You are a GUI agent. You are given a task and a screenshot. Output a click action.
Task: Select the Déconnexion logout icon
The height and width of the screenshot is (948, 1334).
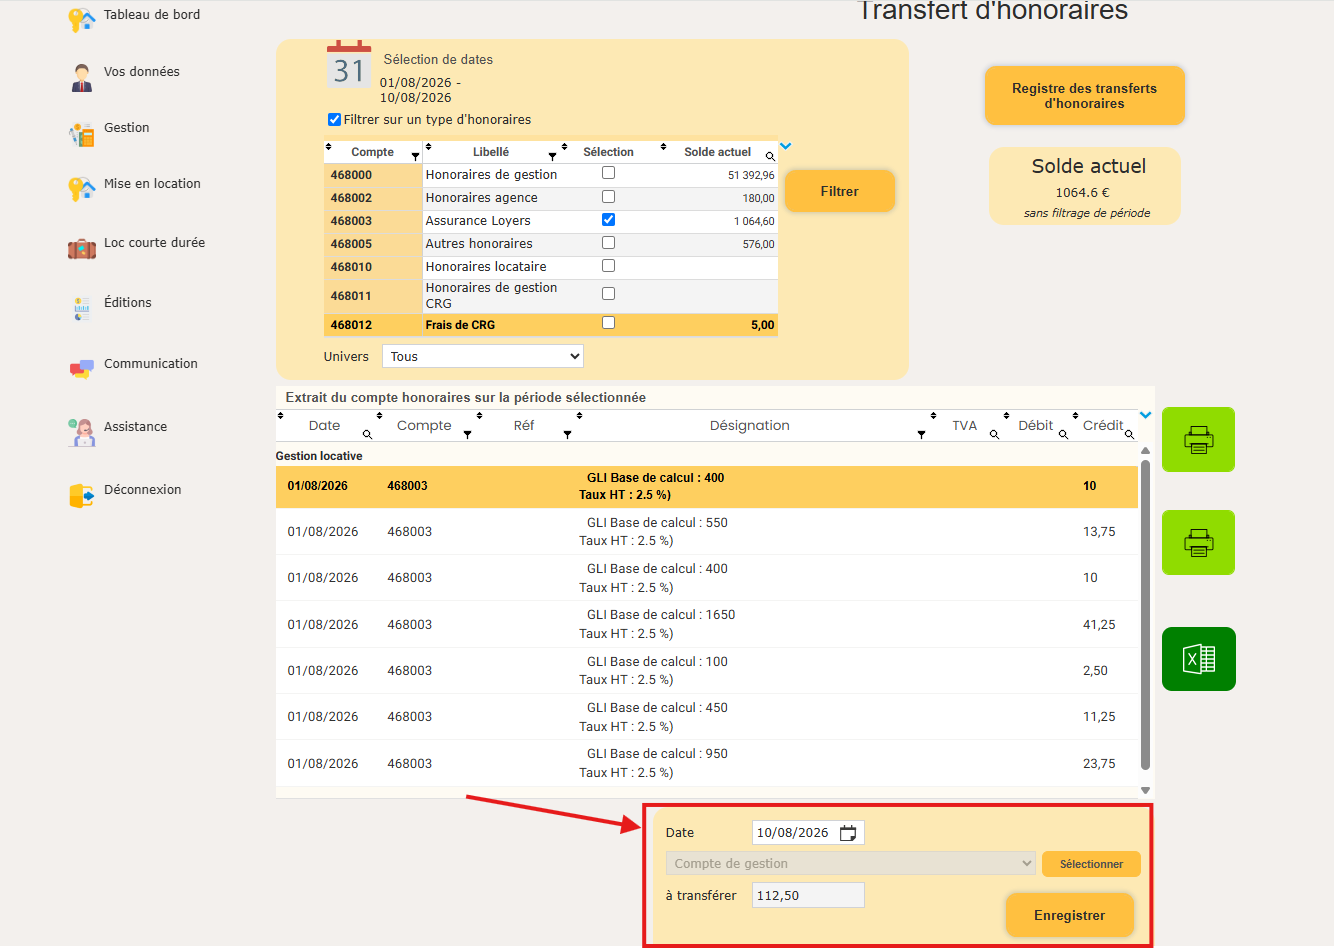tap(82, 495)
